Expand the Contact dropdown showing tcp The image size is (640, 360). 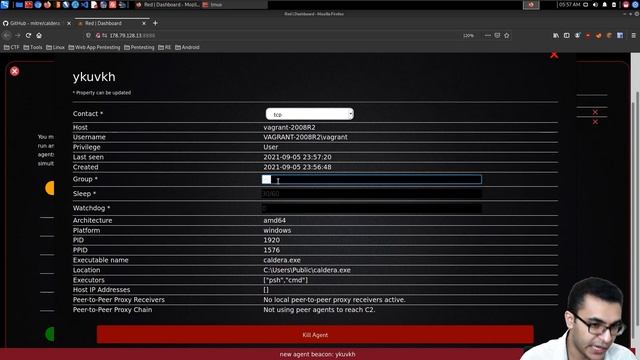pos(309,114)
